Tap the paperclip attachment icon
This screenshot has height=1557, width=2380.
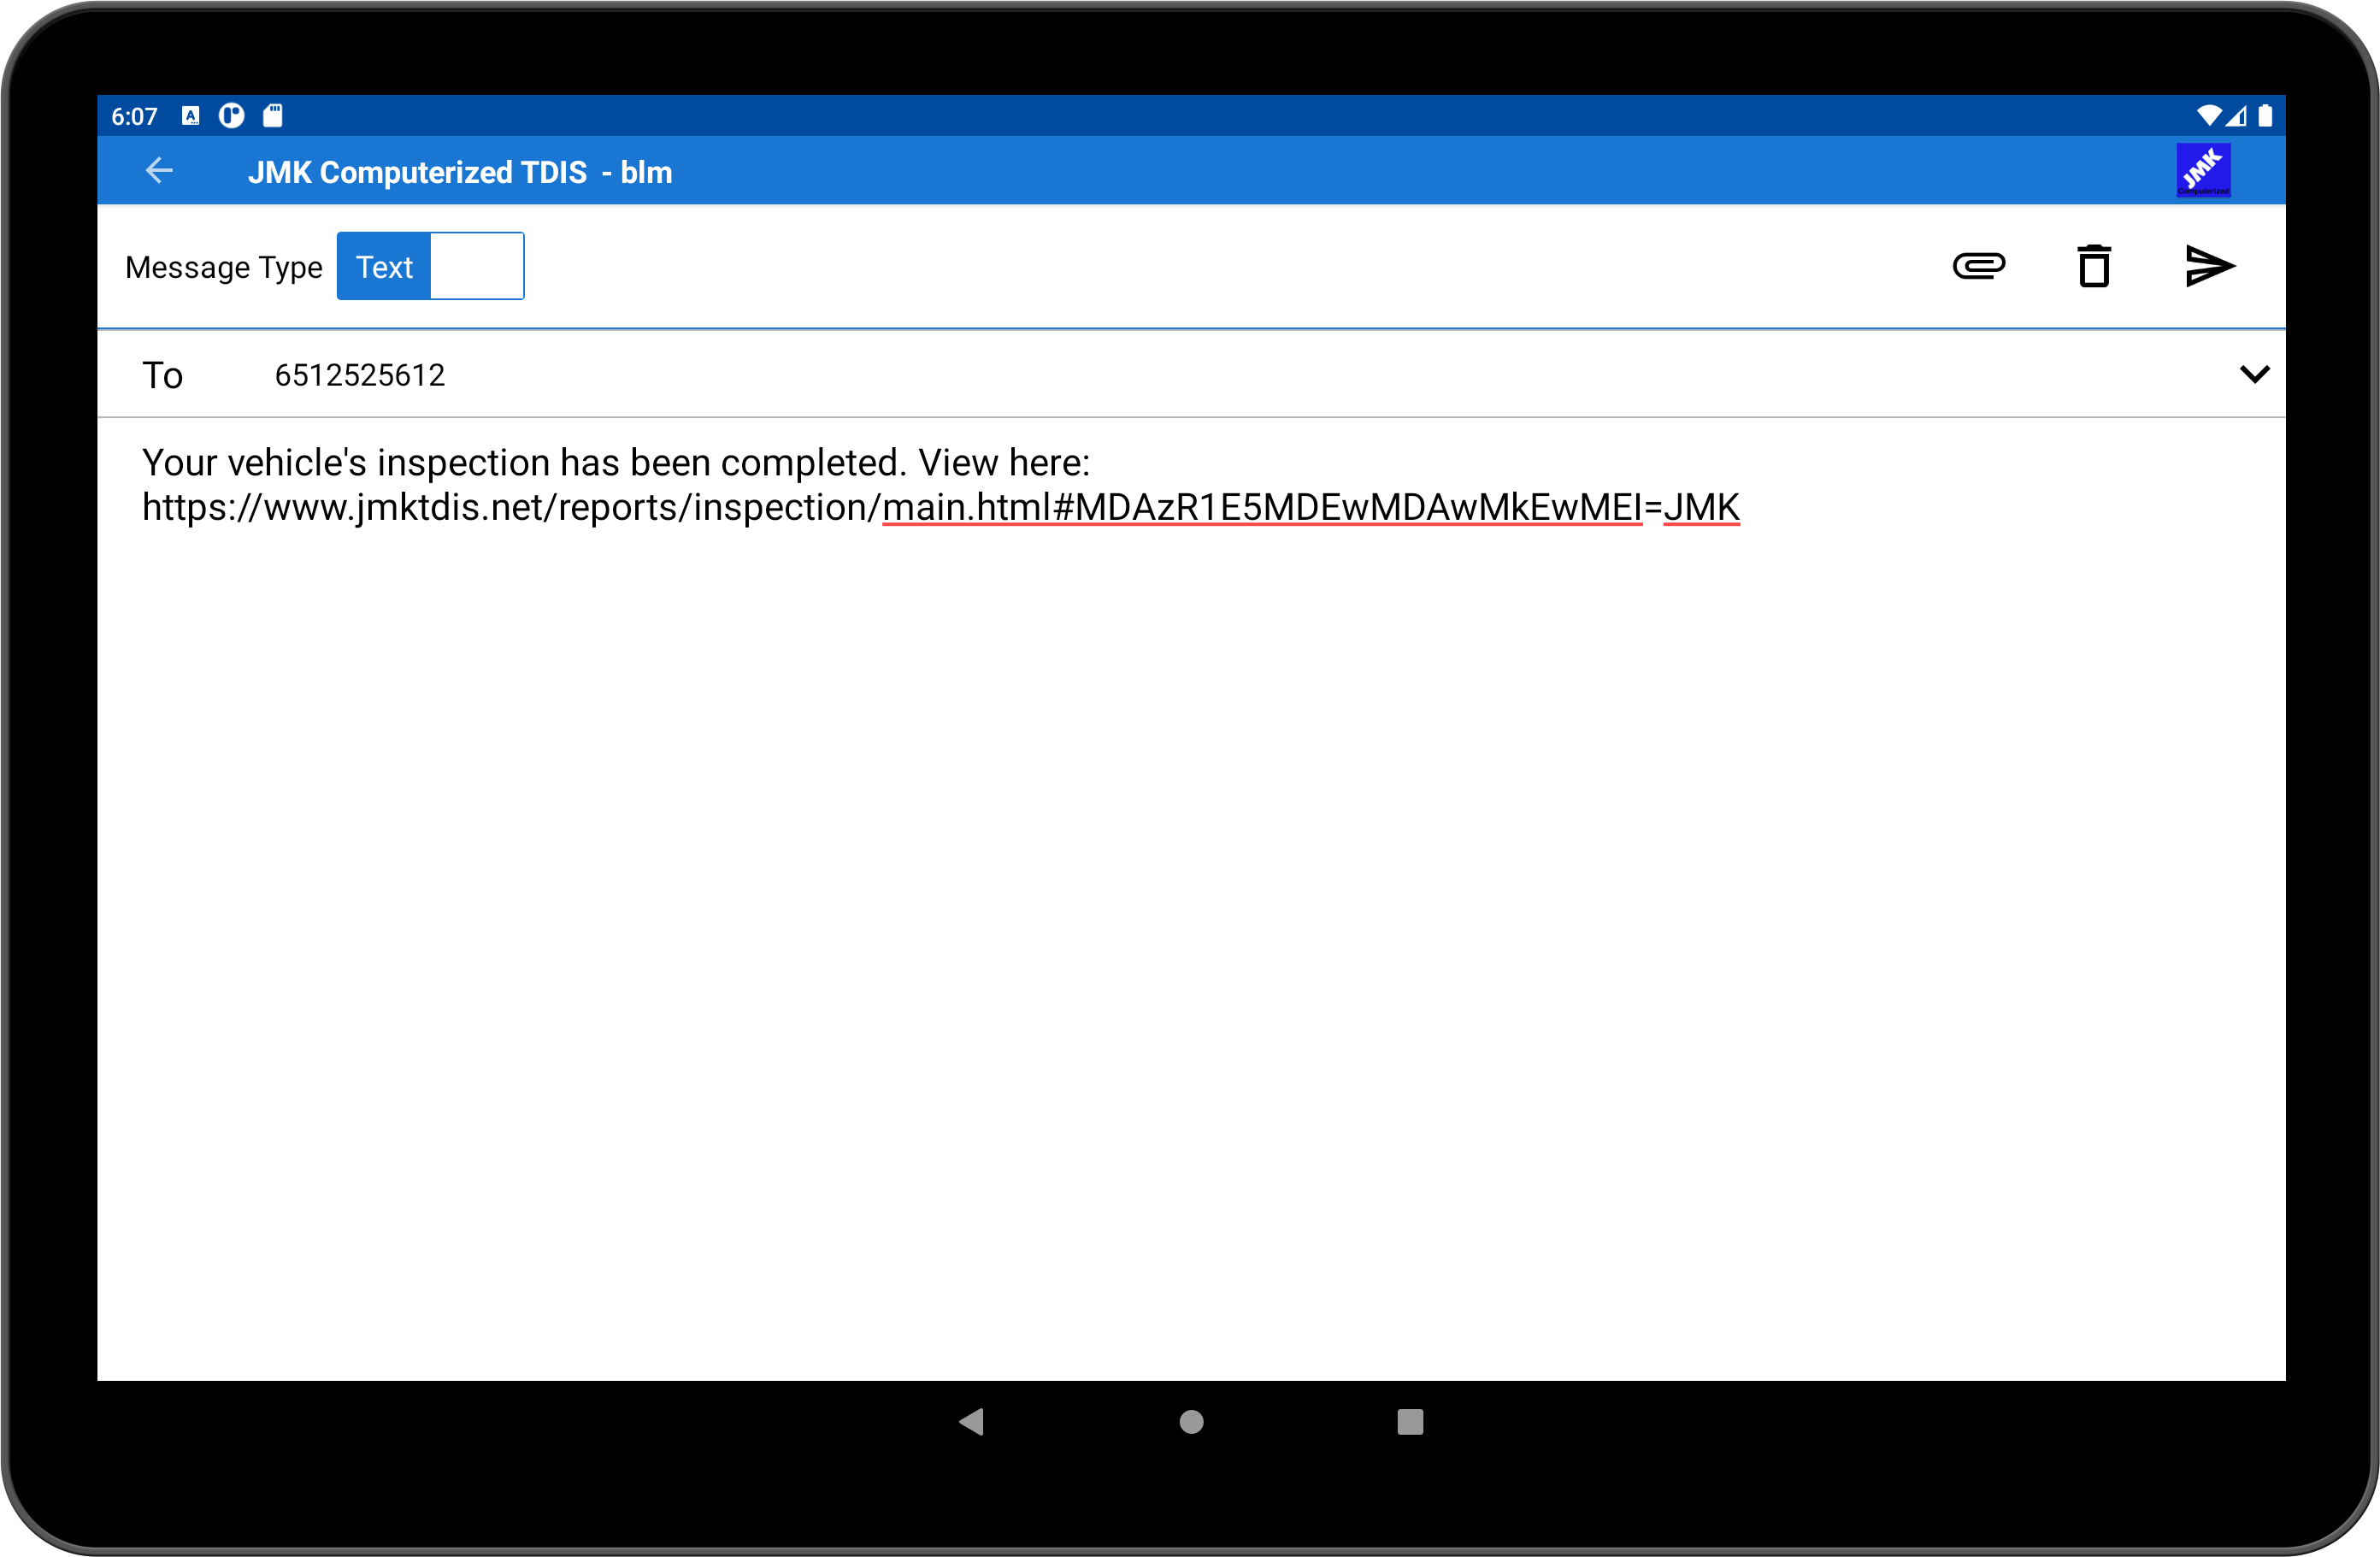pos(1978,266)
